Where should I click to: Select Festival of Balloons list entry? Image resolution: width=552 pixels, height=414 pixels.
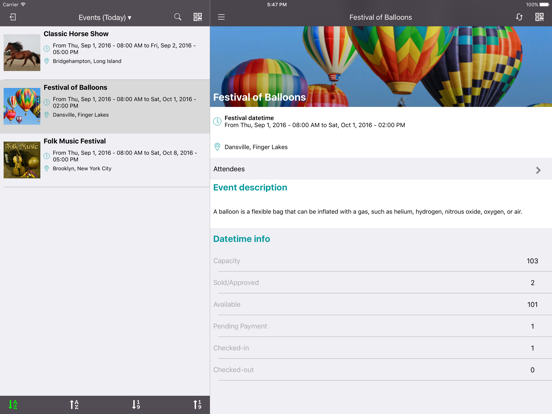pos(105,106)
